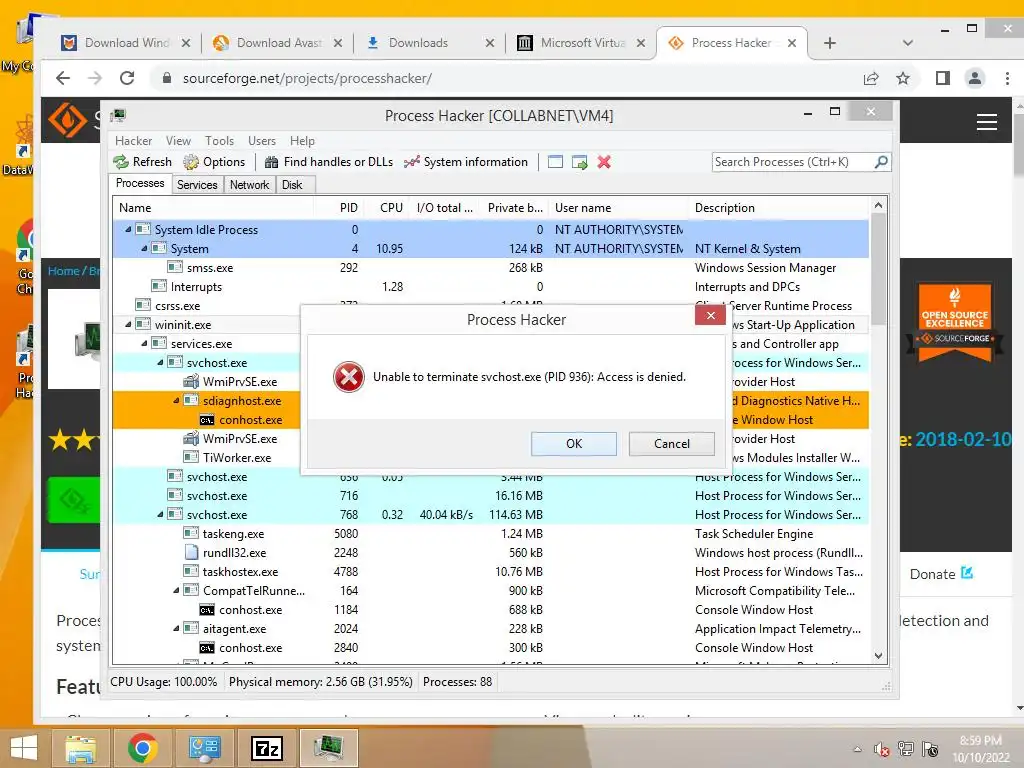
Task: Open the Users menu
Action: 261,141
